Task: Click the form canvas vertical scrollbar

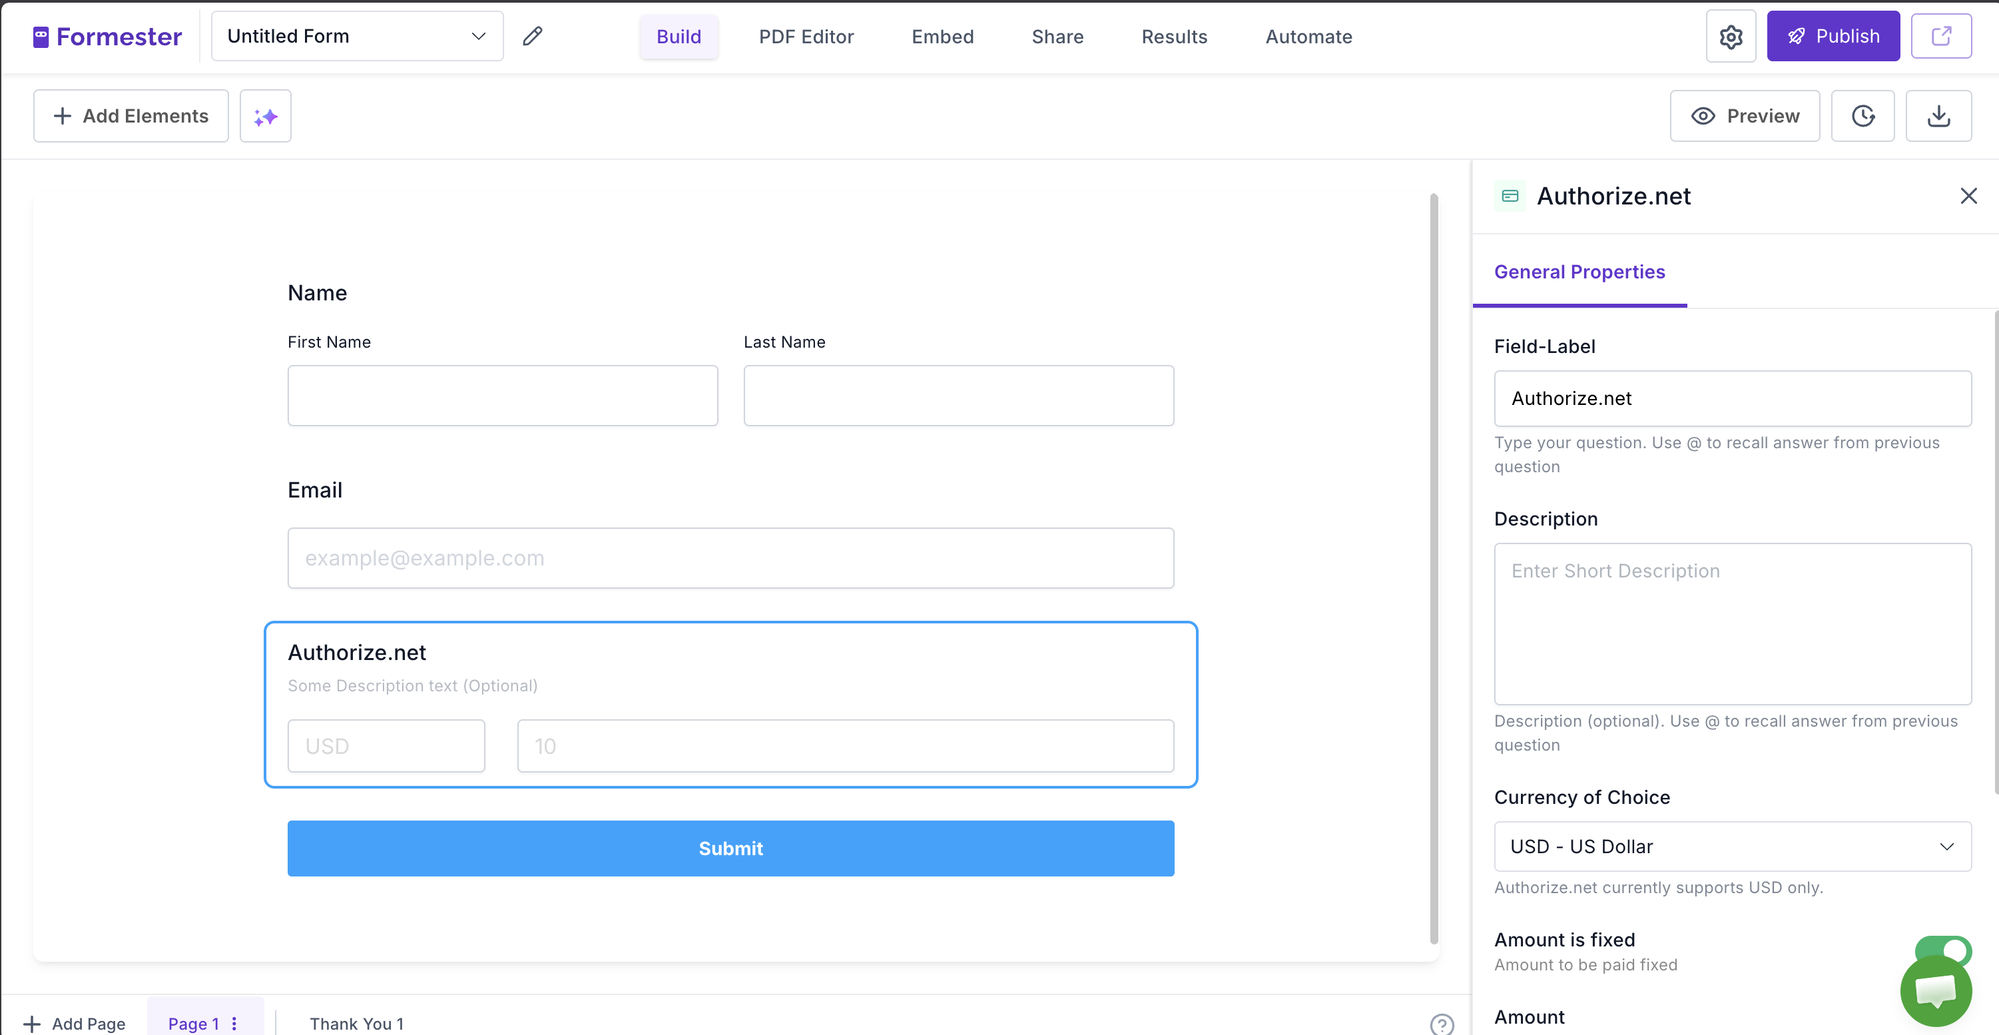Action: coord(1433,568)
